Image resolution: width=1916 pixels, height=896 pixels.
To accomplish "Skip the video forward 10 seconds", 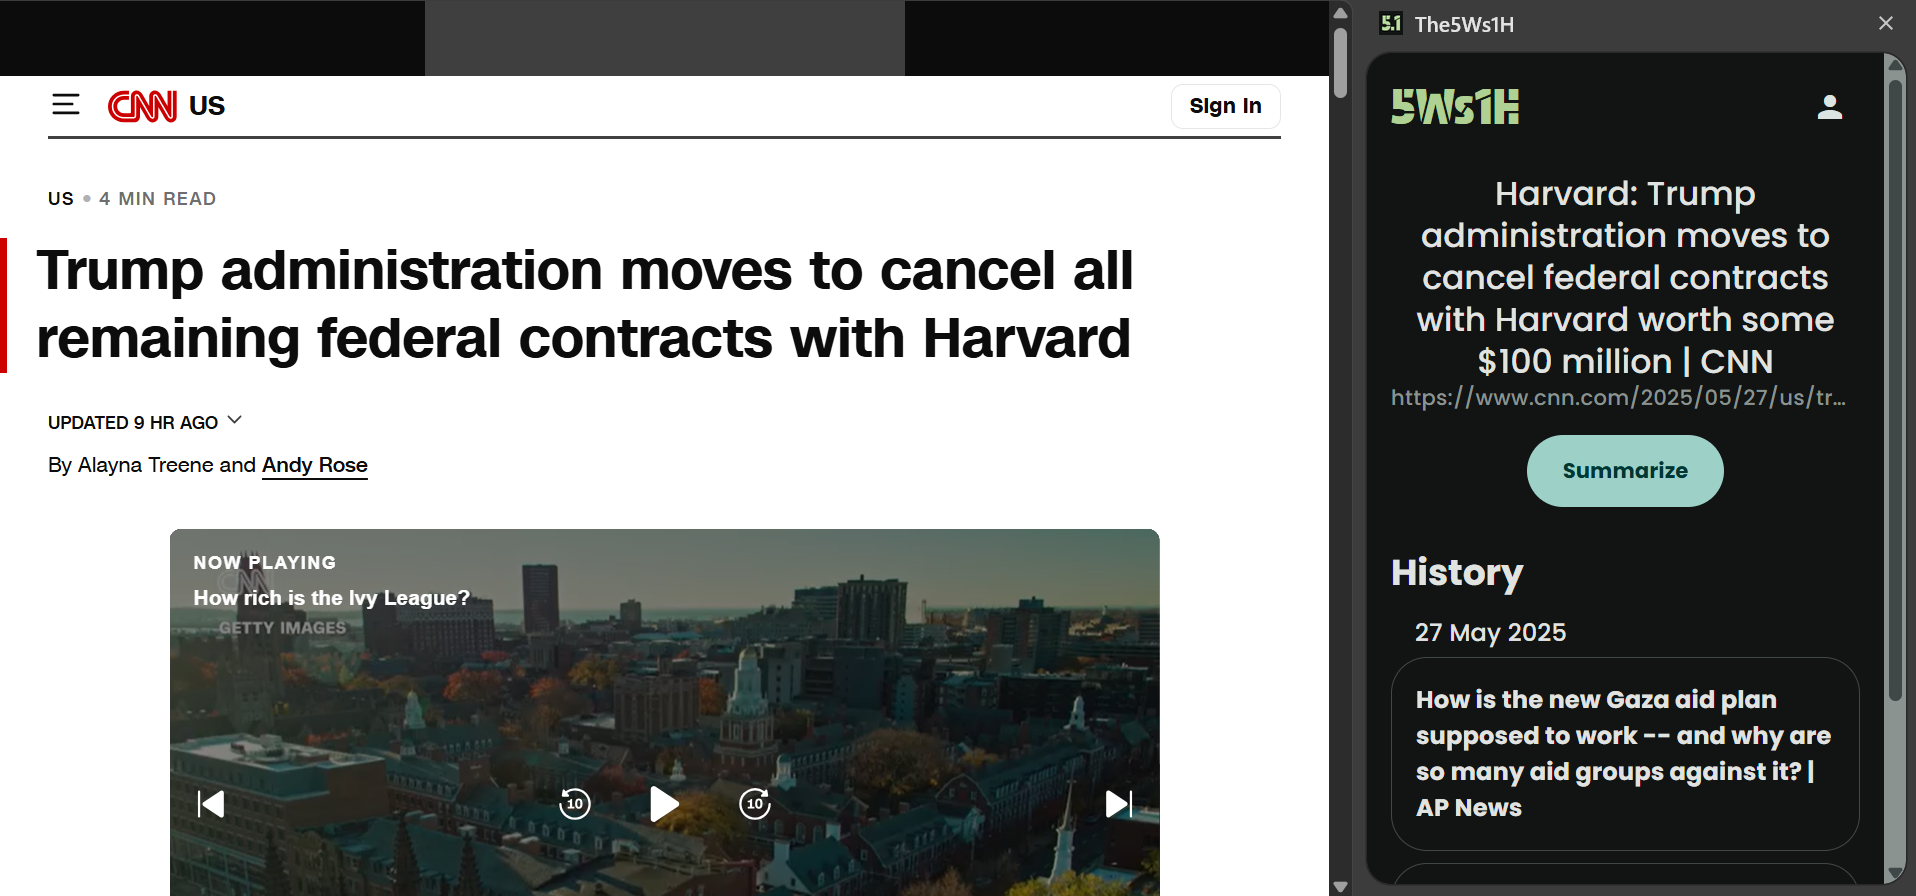I will 755,804.
